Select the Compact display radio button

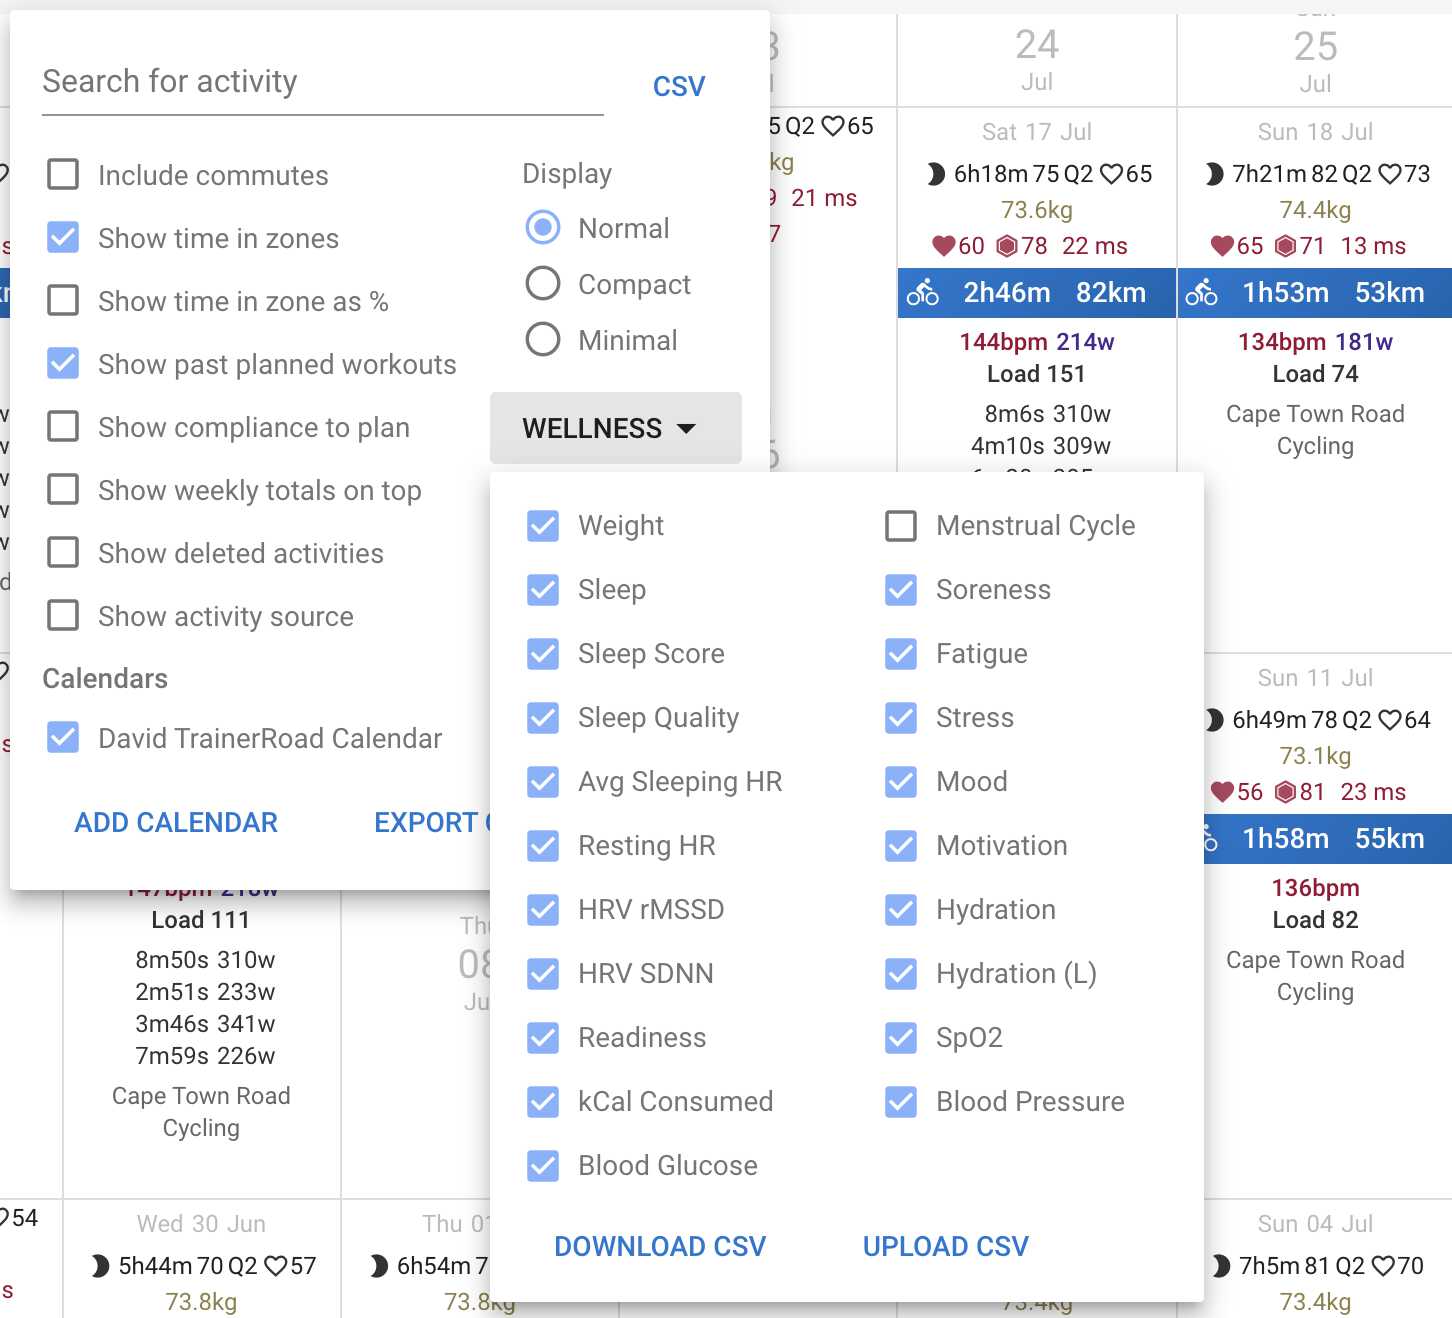[x=543, y=284]
